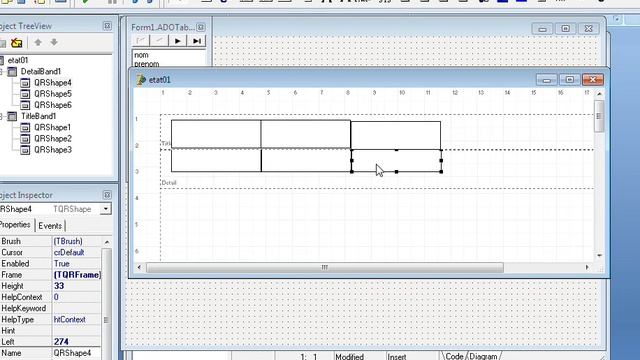The height and width of the screenshot is (360, 640).
Task: Close the Form1 designer window behind
Action: tap(589, 29)
